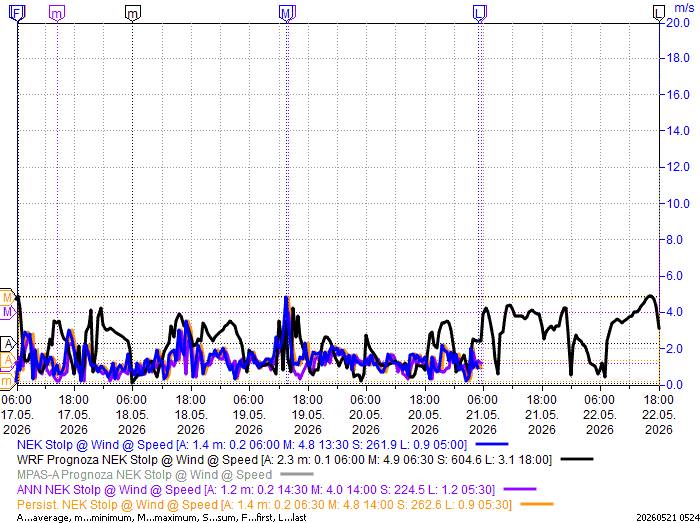The image size is (700, 523).
Task: Click the 18:00 21.05.2026 x-axis label
Action: [542, 415]
